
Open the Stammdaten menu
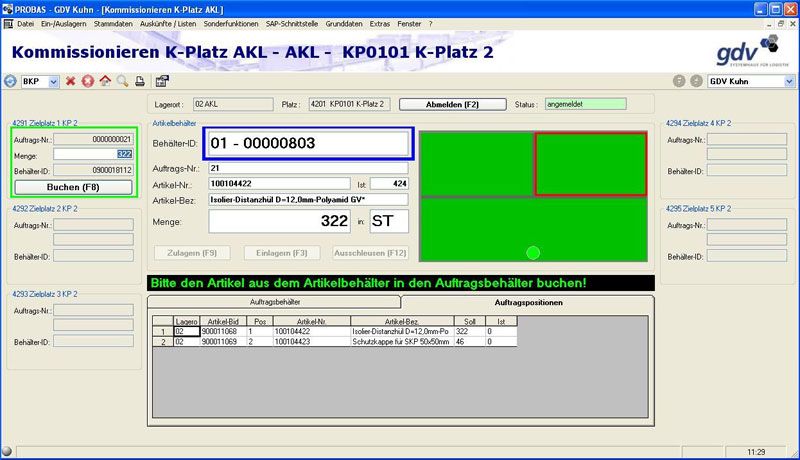pyautogui.click(x=113, y=24)
